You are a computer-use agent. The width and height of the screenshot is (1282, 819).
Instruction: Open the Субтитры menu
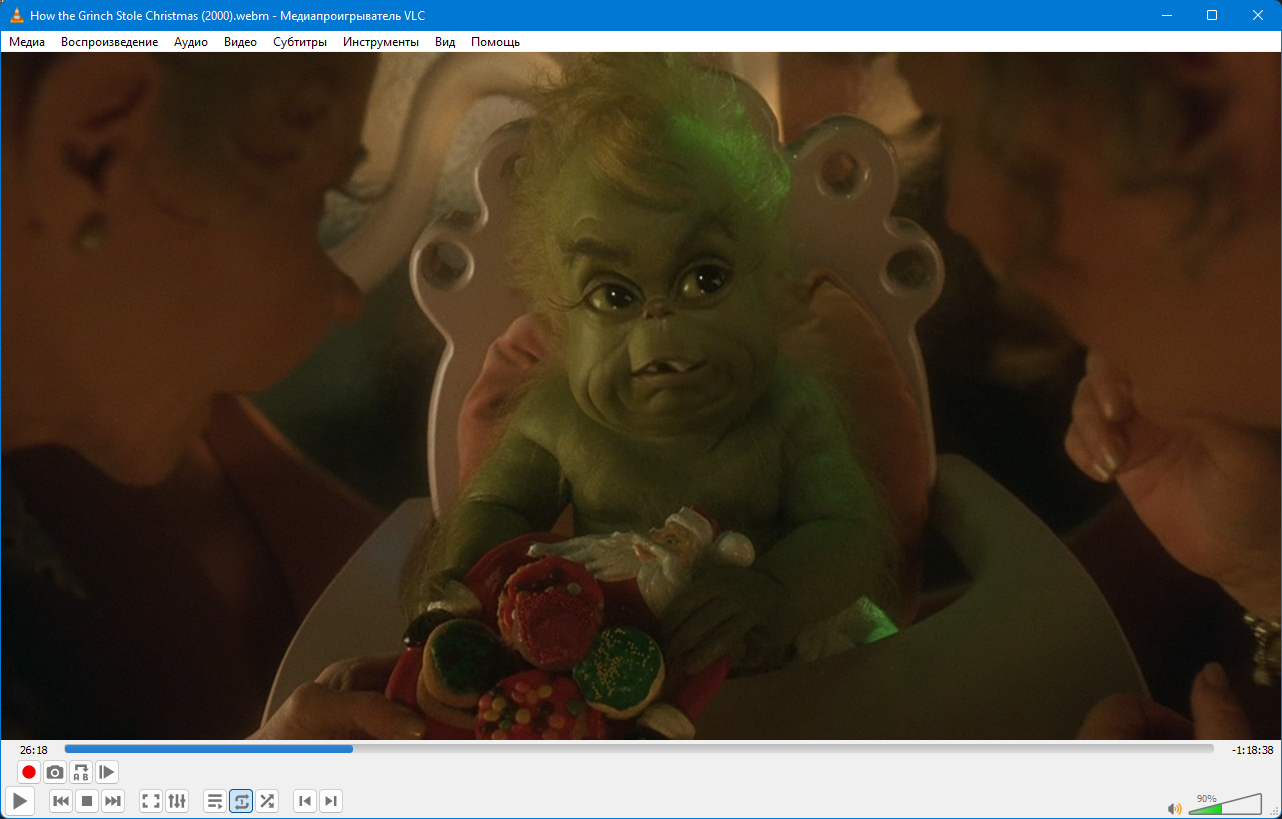(x=300, y=42)
